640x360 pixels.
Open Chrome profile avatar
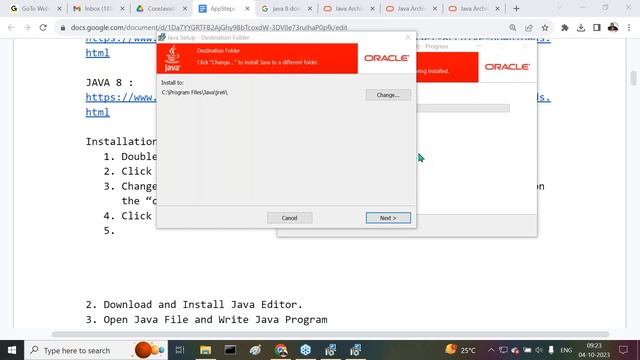613,28
